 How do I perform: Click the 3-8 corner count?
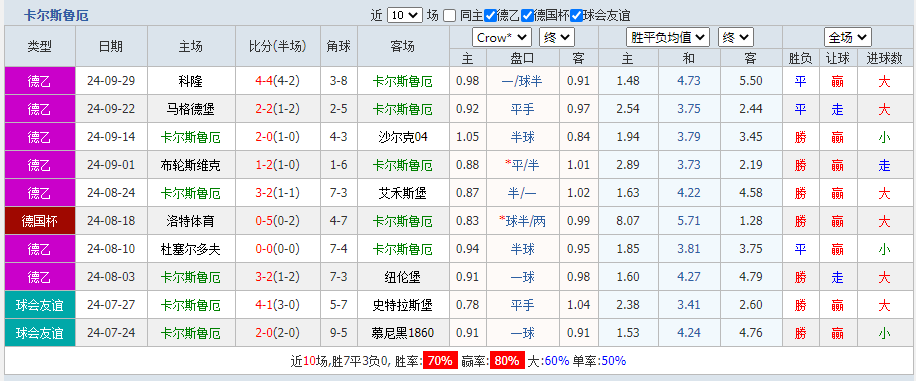338,81
